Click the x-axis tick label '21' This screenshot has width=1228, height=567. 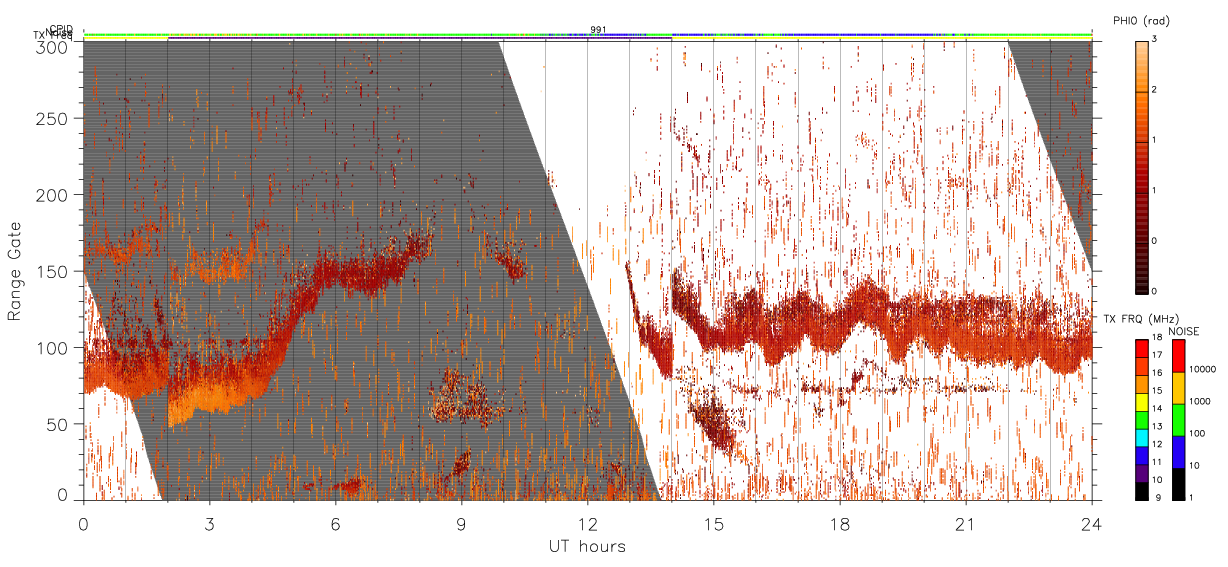pyautogui.click(x=965, y=523)
